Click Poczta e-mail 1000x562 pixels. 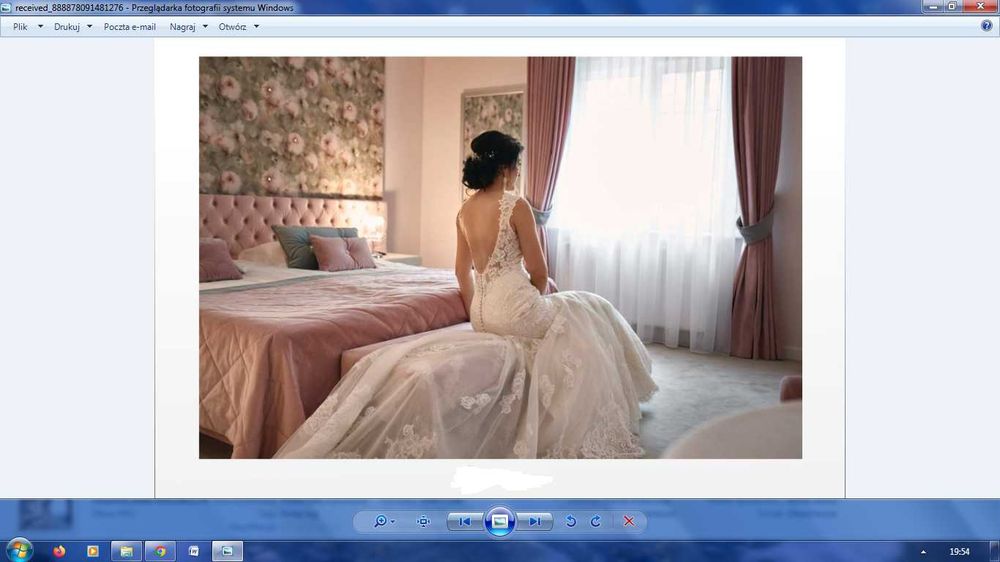tap(129, 27)
